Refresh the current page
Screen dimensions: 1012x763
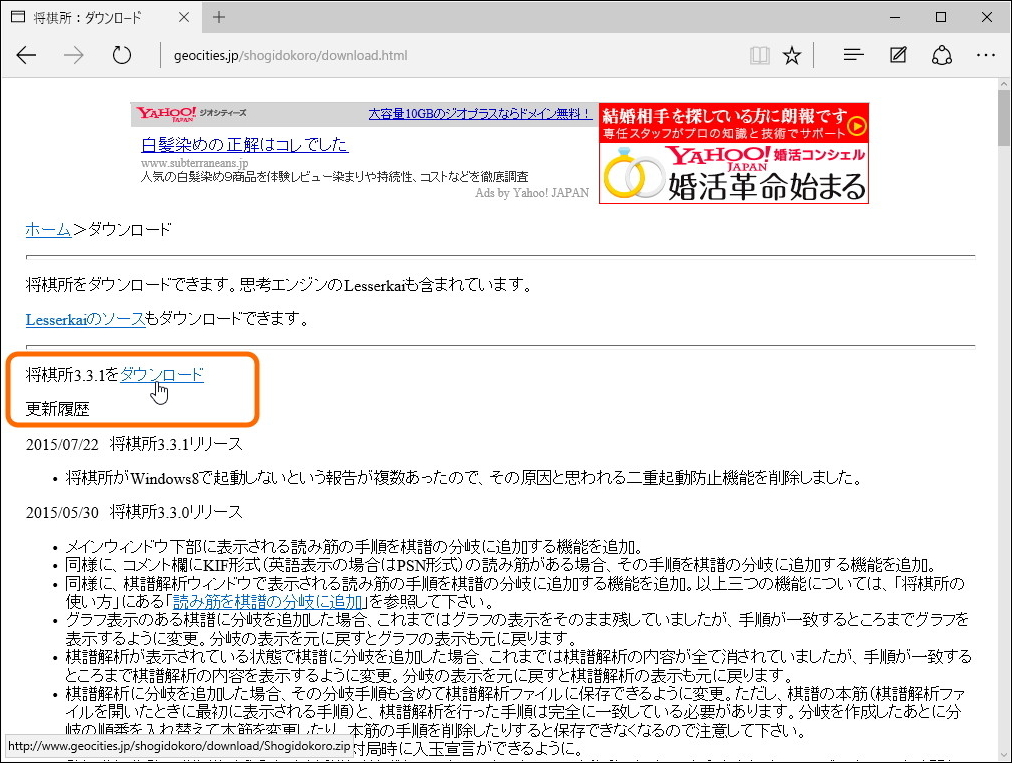[120, 55]
